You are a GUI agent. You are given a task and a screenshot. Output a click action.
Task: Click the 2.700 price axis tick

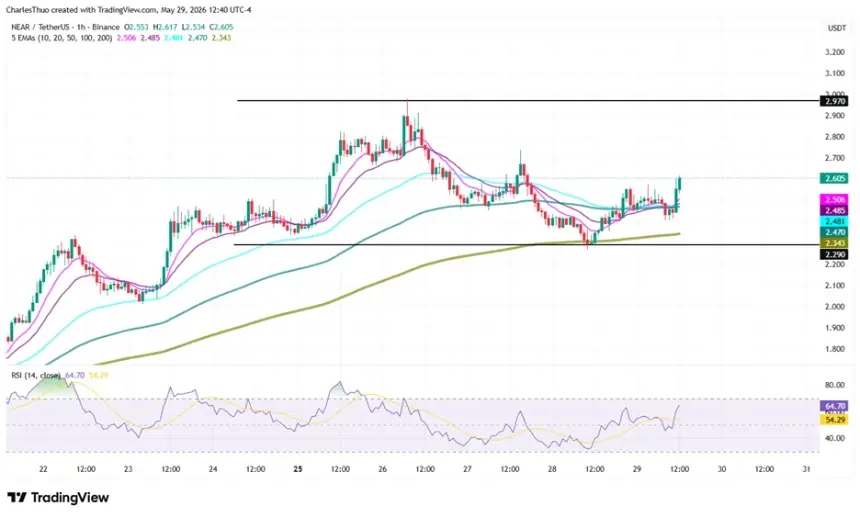click(835, 158)
